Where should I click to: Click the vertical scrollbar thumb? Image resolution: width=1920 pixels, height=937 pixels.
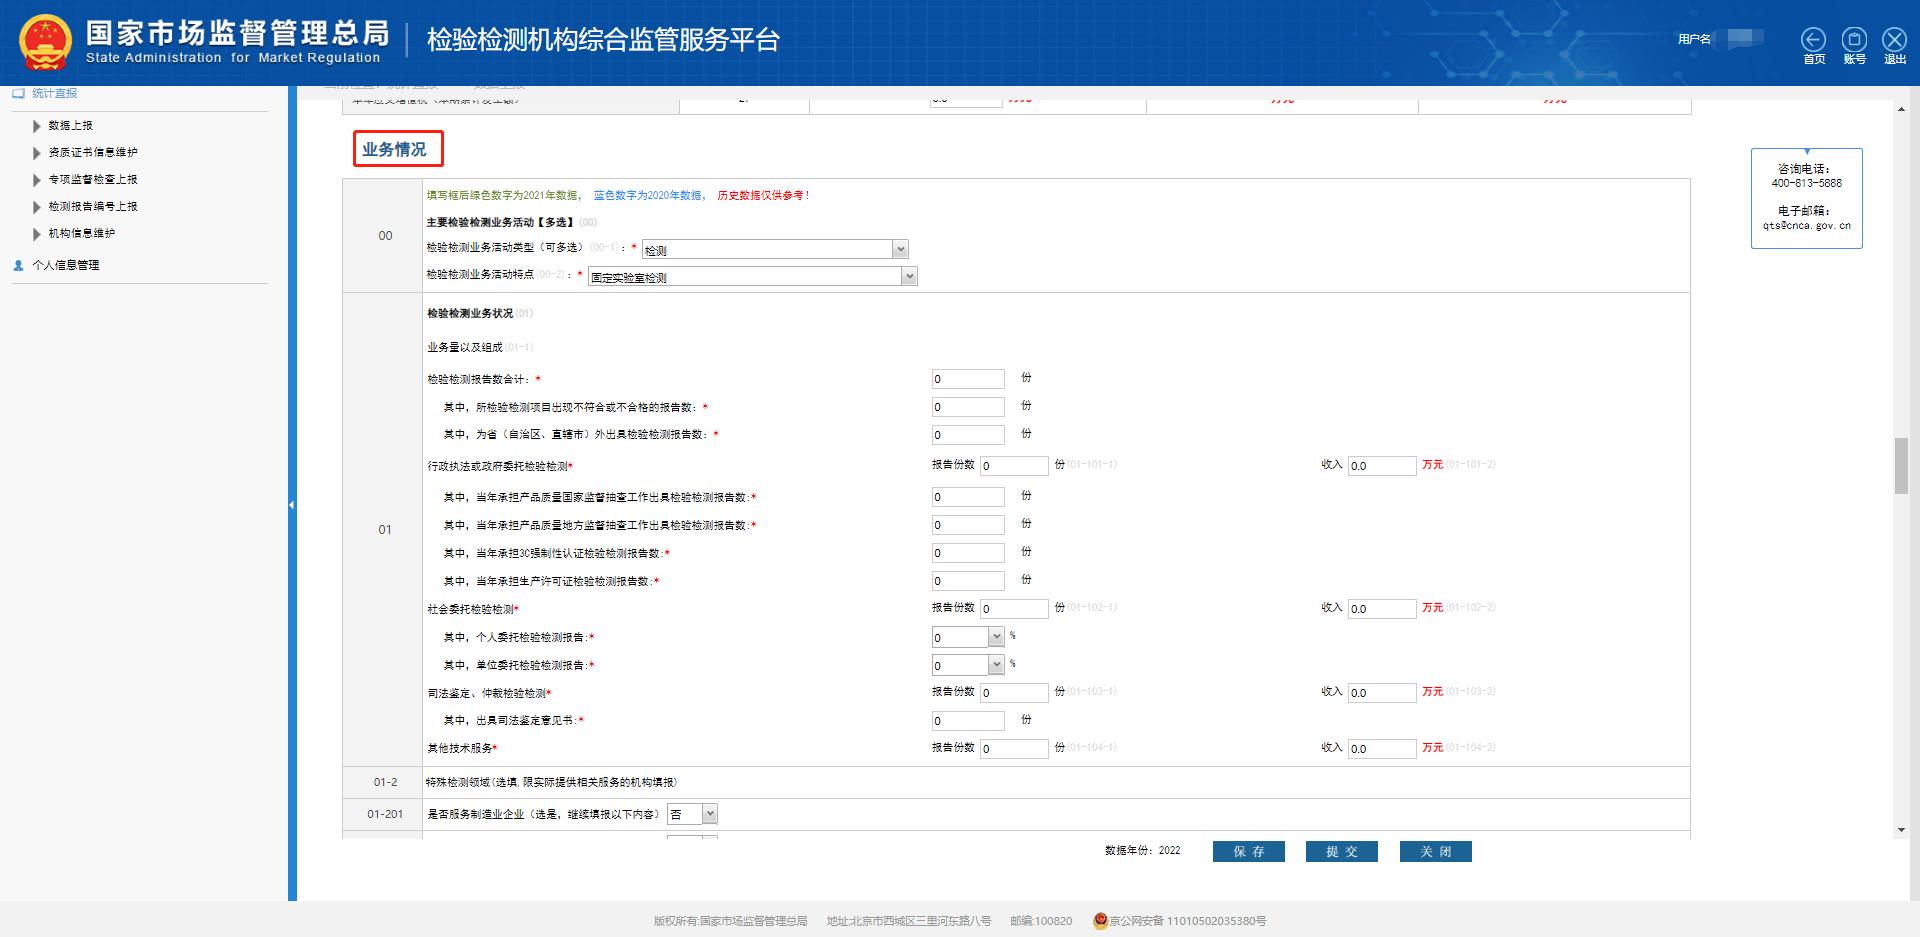click(1901, 466)
